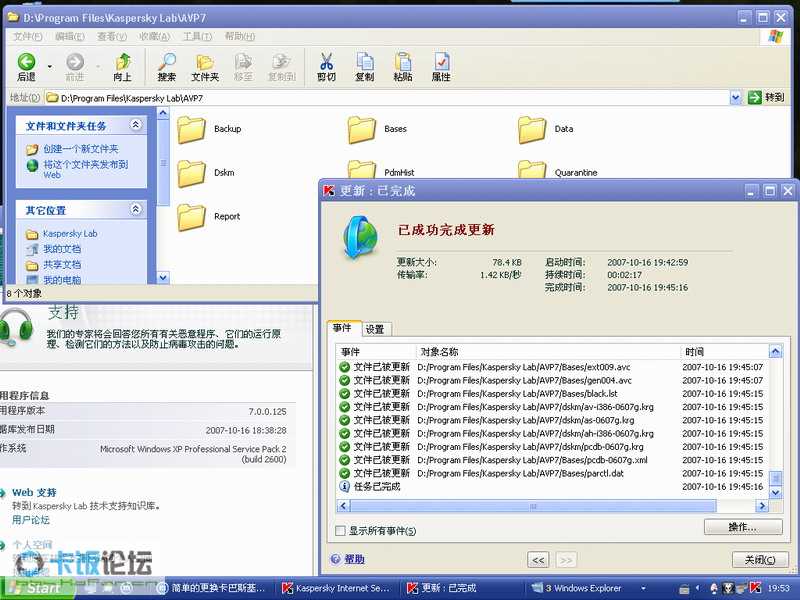Image resolution: width=800 pixels, height=600 pixels.
Task: Collapse the 文件和文件夹任务 panel
Action: coord(136,124)
